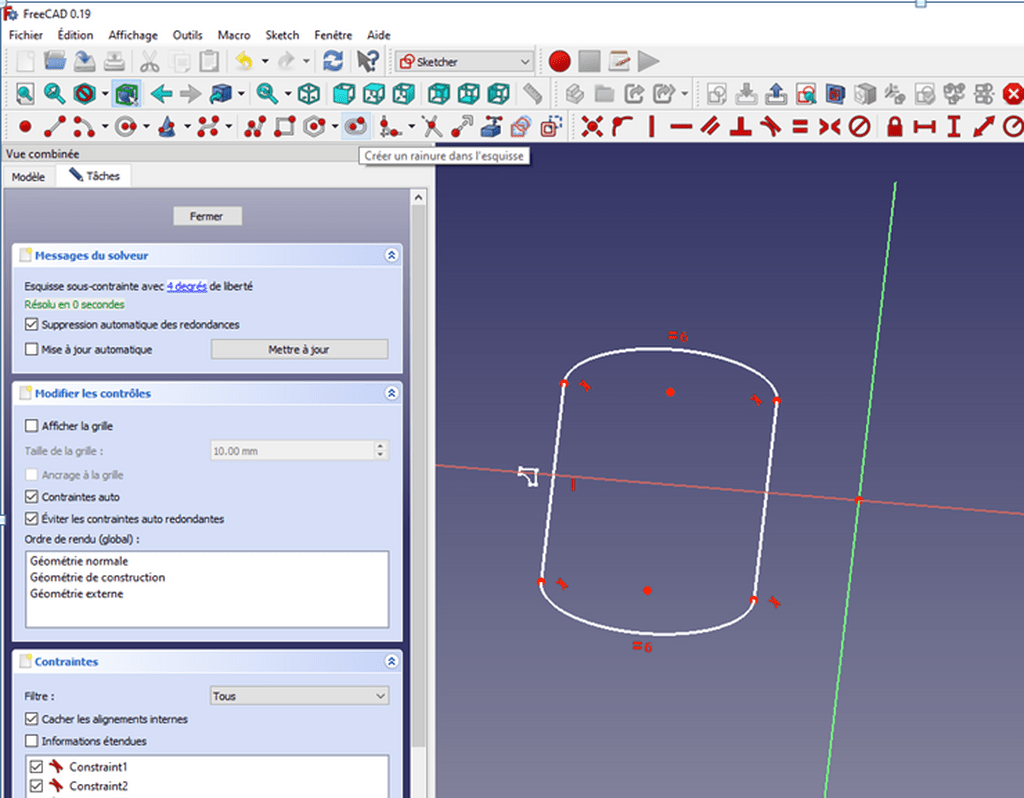The image size is (1024, 798).
Task: Apply the lock constraint
Action: [894, 127]
